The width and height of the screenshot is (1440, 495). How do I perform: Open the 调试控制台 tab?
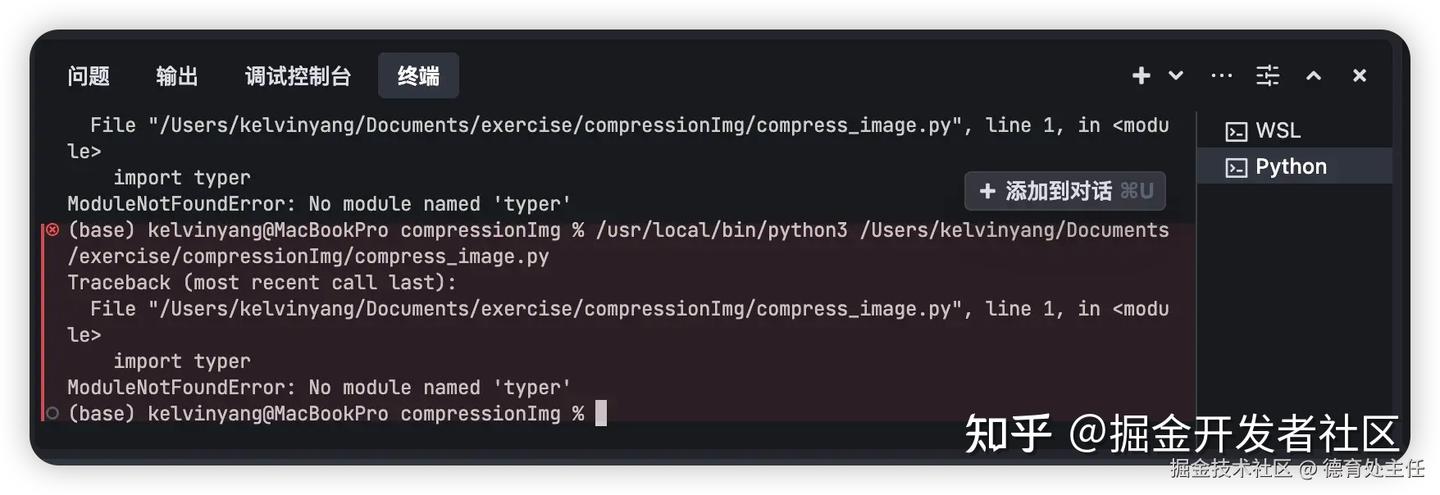[298, 76]
